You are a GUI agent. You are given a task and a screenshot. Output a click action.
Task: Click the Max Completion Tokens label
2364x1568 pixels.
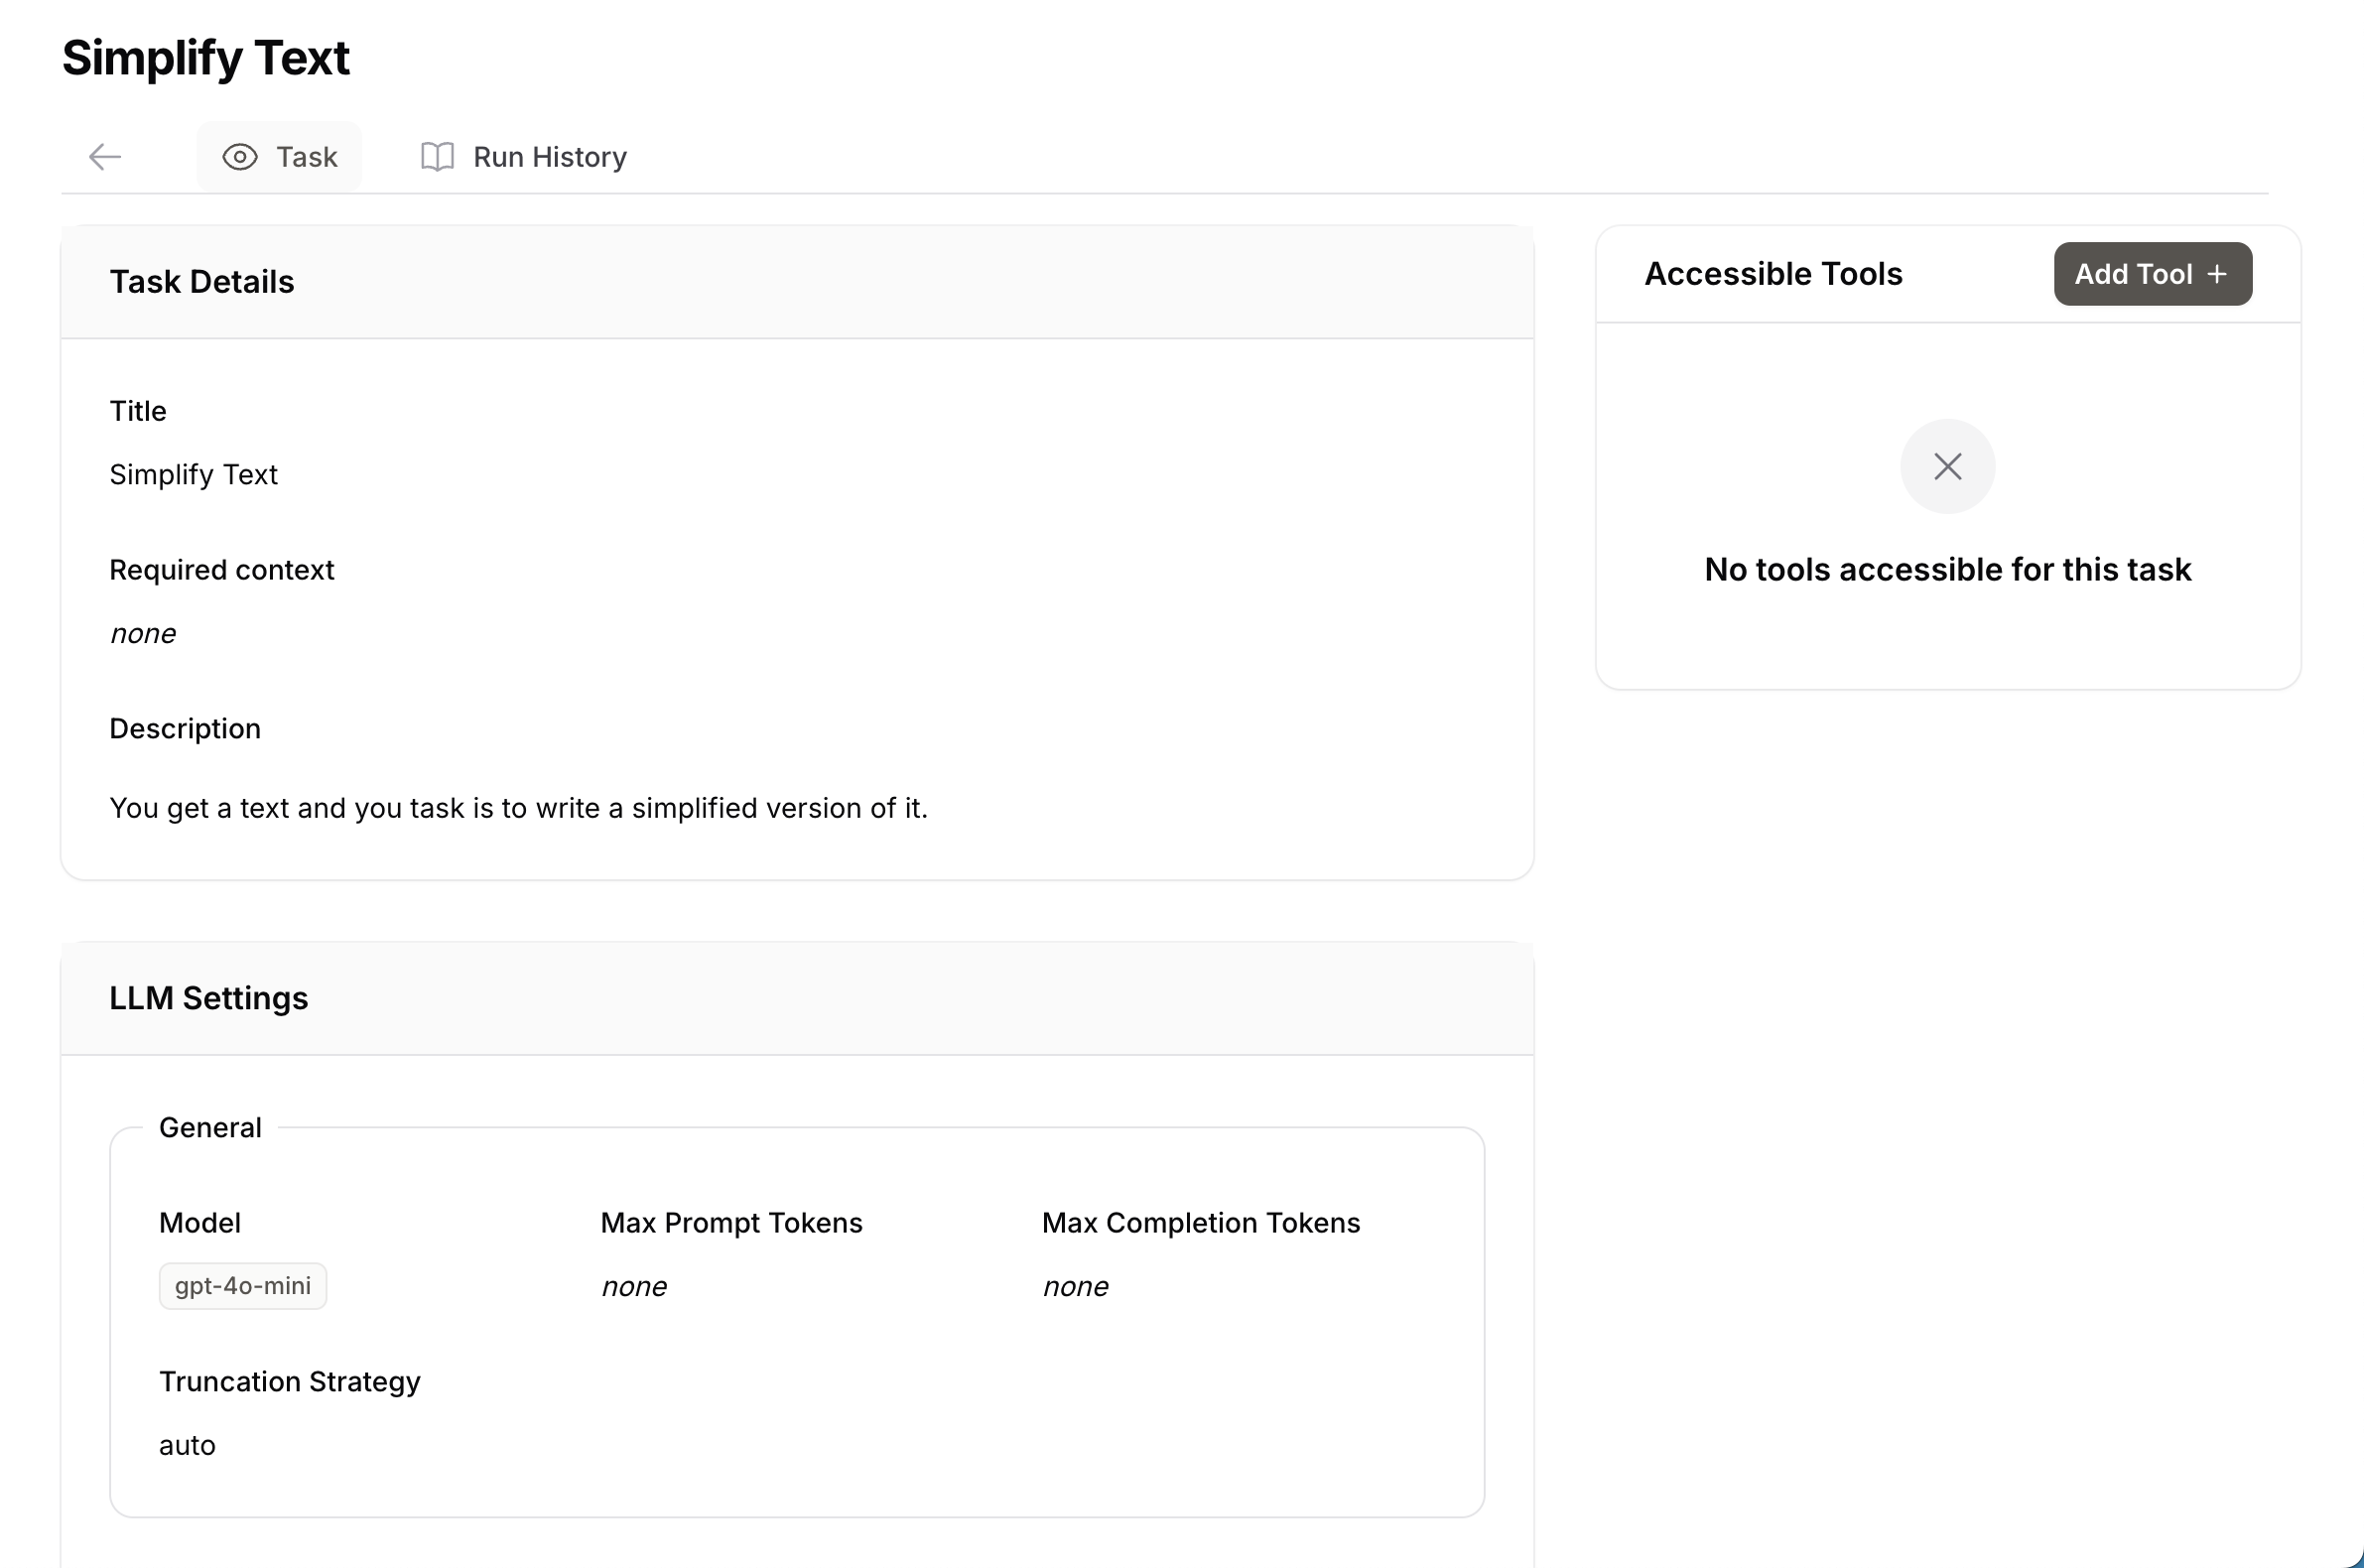pos(1201,1223)
